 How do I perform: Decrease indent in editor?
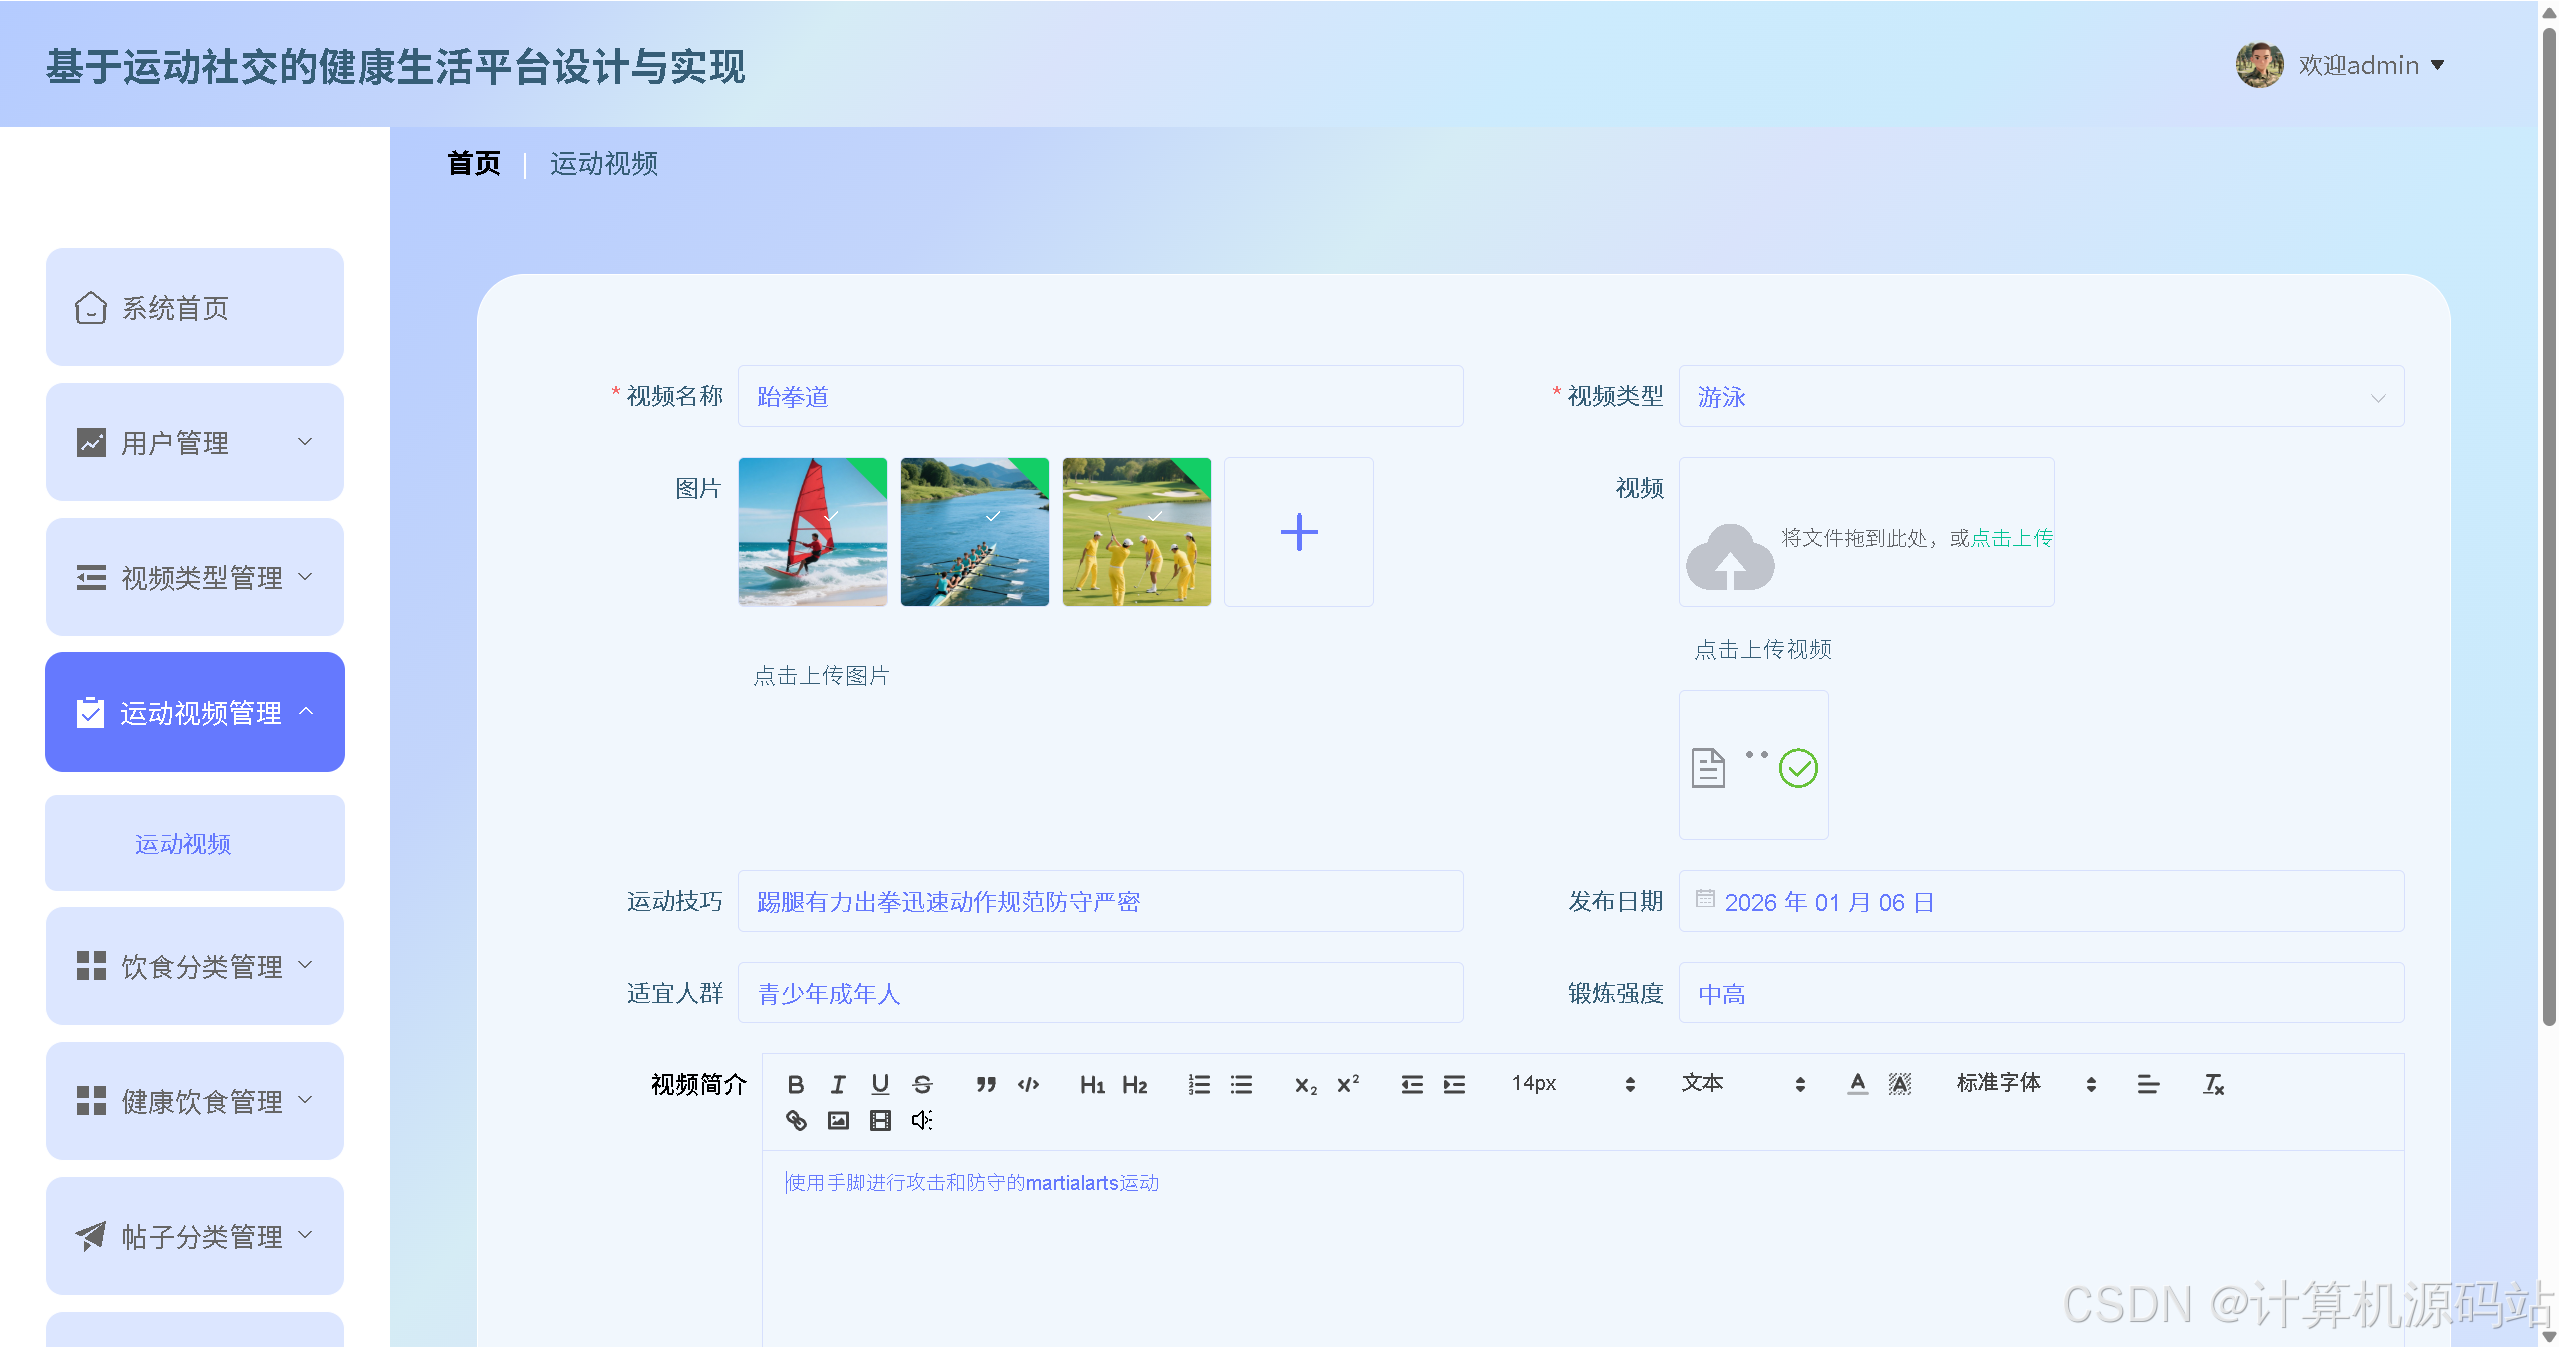[x=1412, y=1084]
